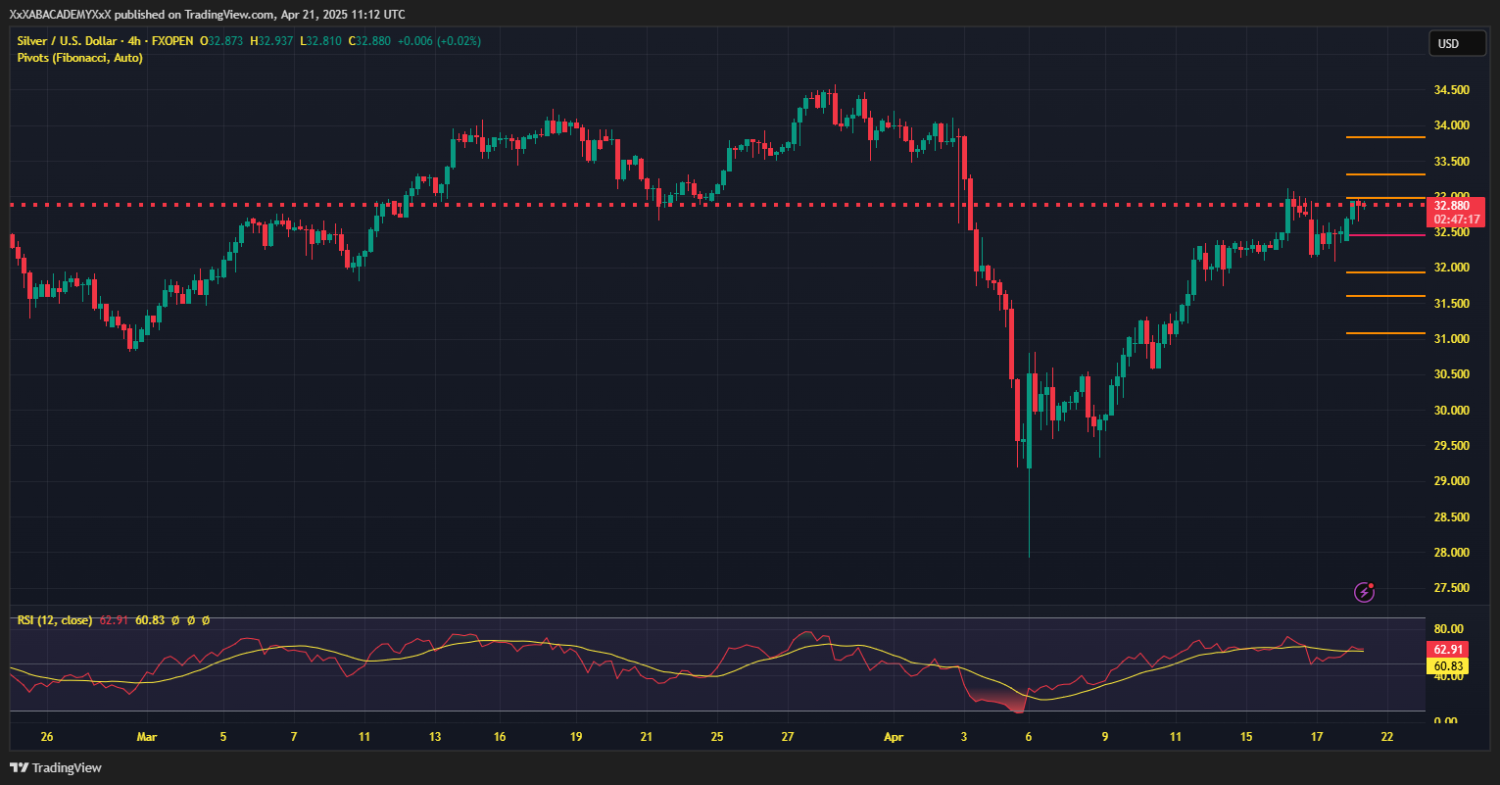Viewport: 1500px width, 785px height.
Task: Select the 4h interval label
Action: [x=134, y=41]
